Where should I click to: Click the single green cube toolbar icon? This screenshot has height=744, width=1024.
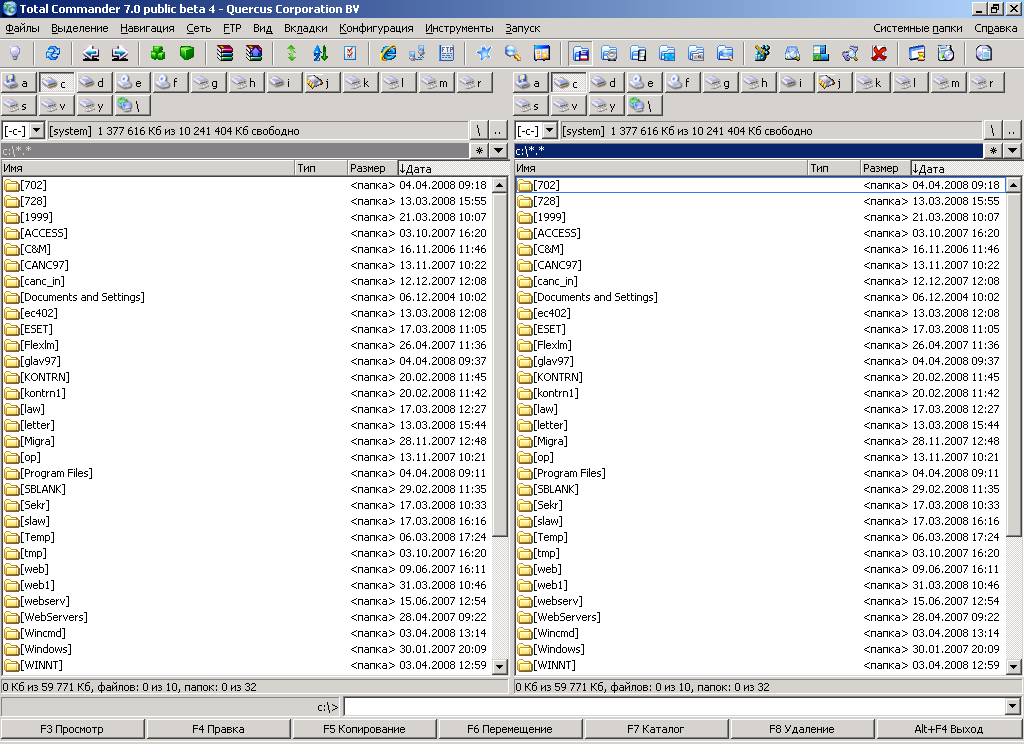pos(187,53)
